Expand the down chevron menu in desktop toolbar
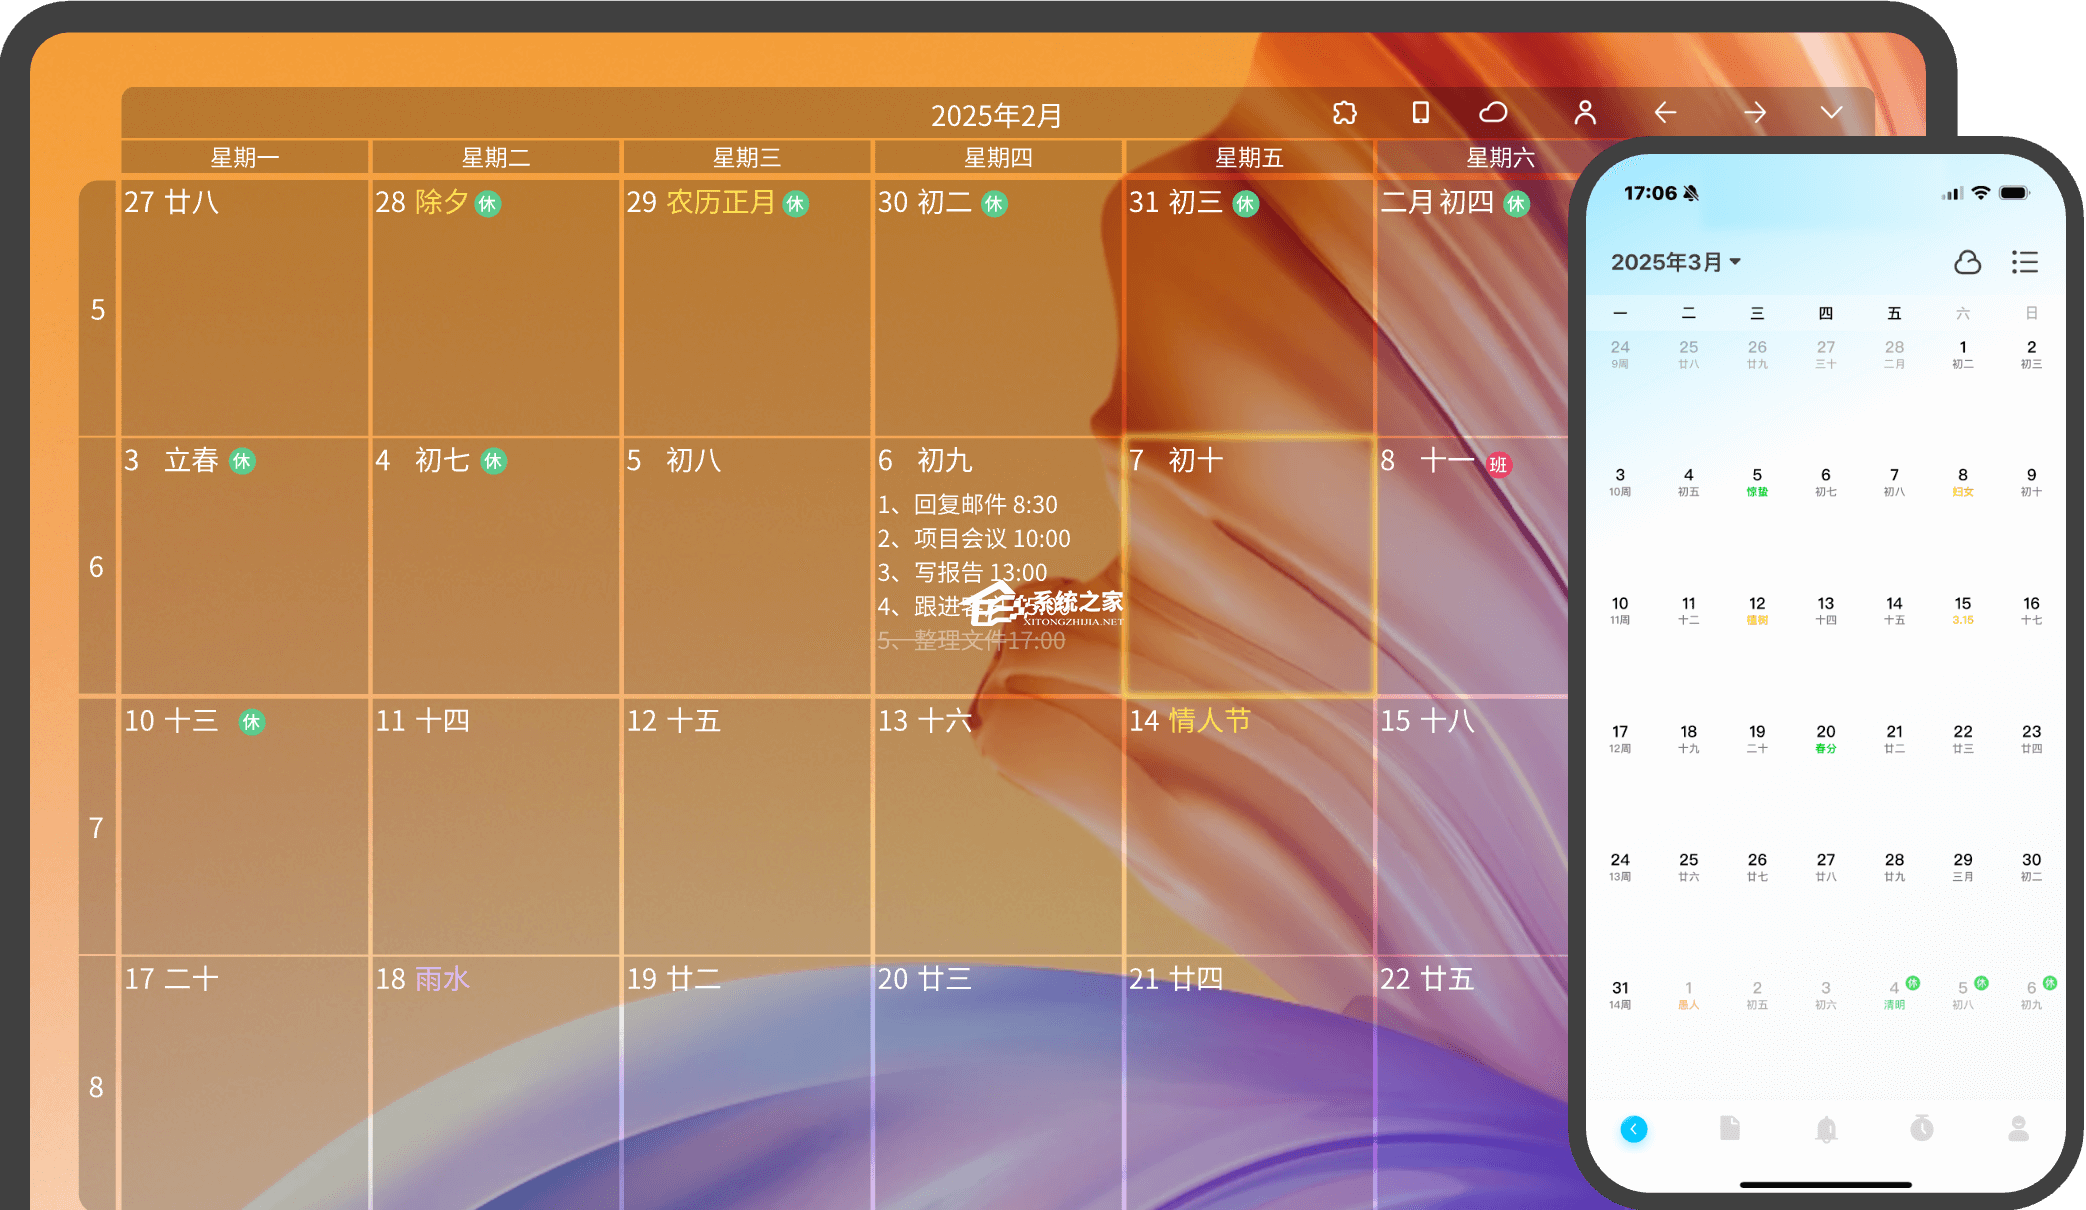Image resolution: width=2086 pixels, height=1210 pixels. (x=1831, y=112)
